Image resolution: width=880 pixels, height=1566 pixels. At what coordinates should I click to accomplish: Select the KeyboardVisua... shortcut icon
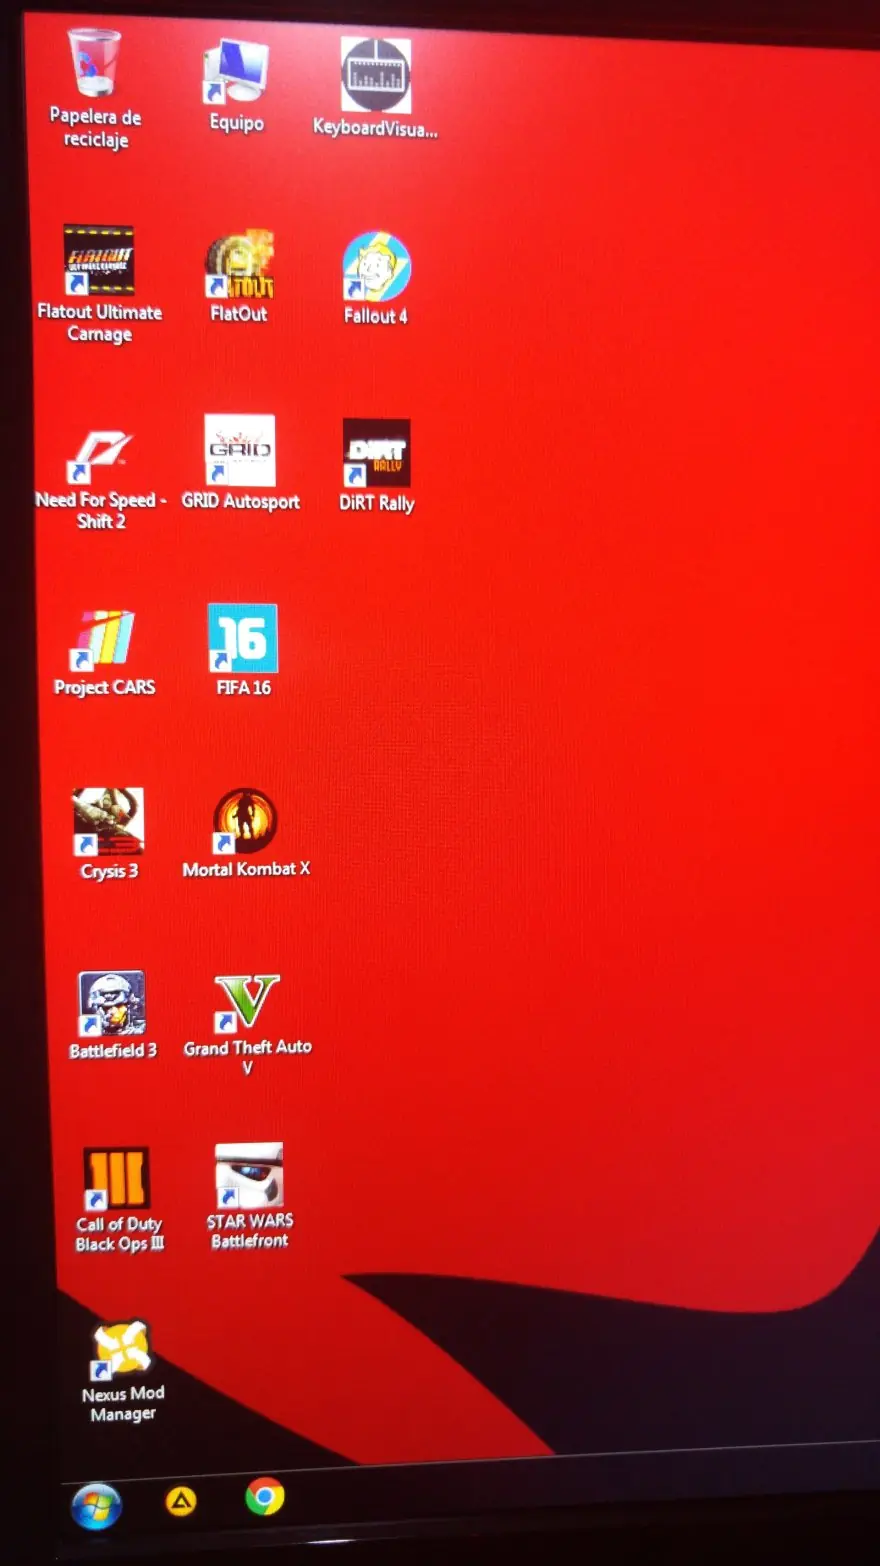coord(376,74)
